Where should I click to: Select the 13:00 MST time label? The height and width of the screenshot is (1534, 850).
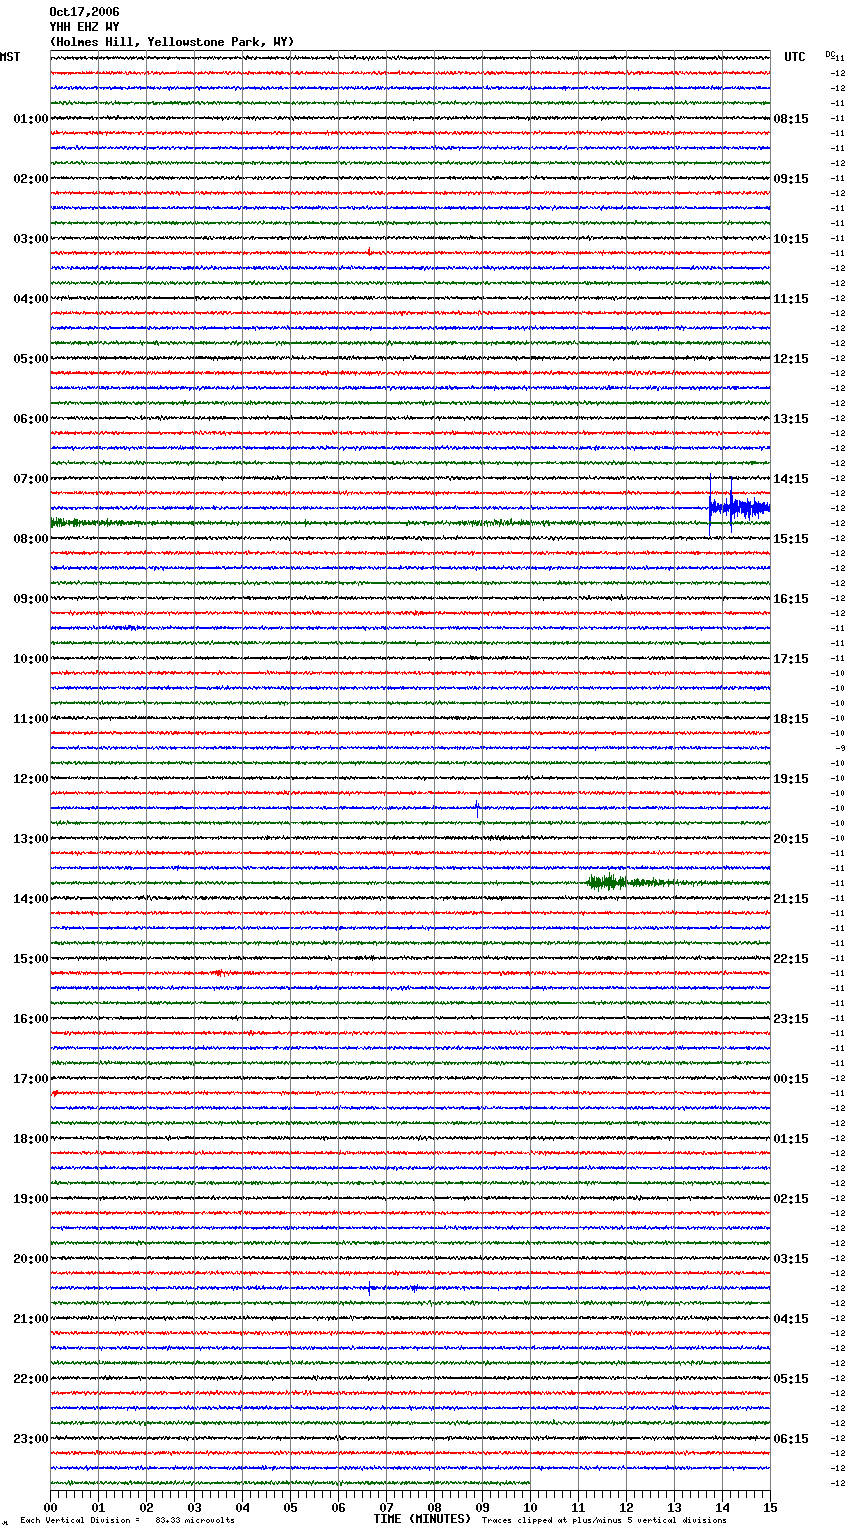(x=31, y=839)
